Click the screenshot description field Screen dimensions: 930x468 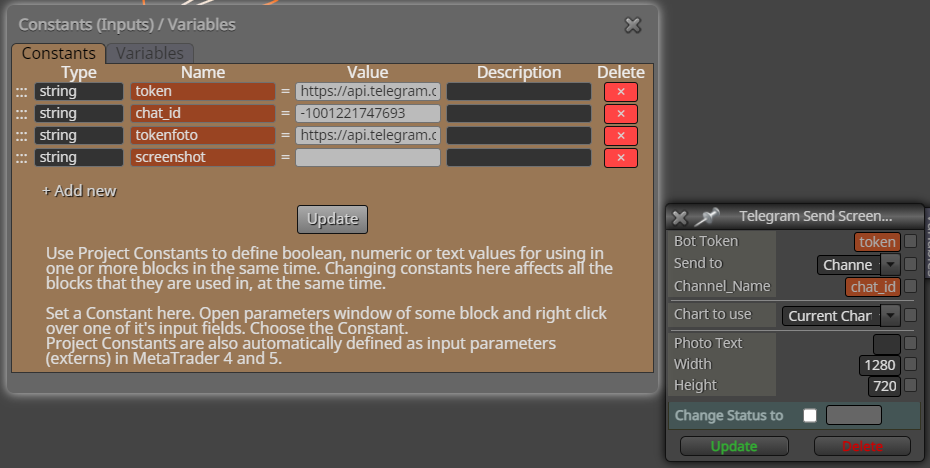[x=519, y=157]
